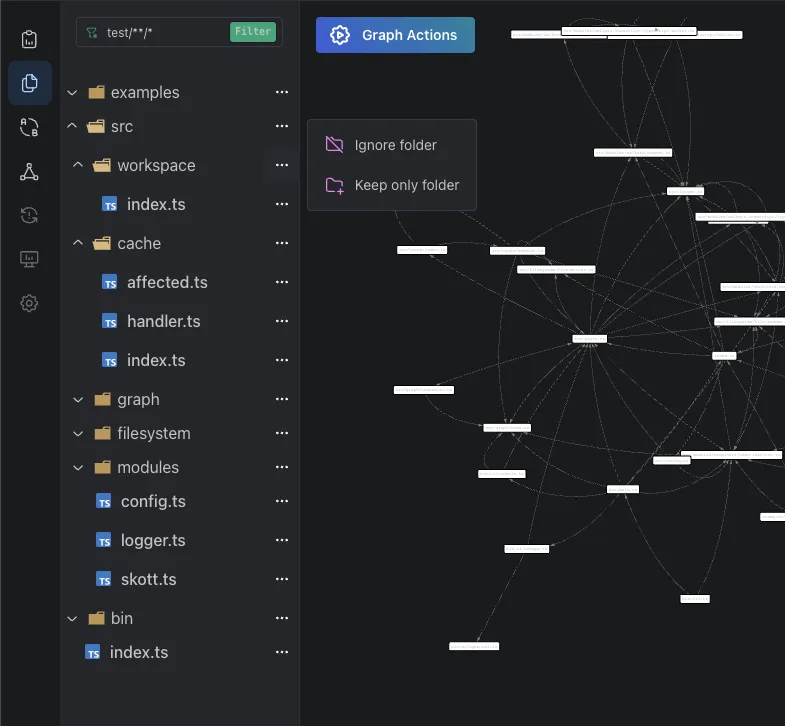Click the examples folder label
The image size is (785, 726).
(145, 93)
